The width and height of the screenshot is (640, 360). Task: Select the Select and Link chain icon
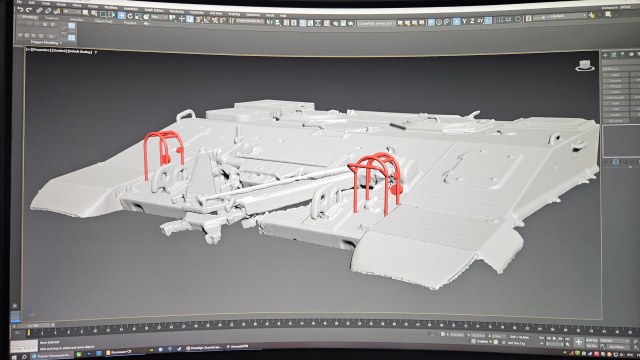[x=39, y=10]
